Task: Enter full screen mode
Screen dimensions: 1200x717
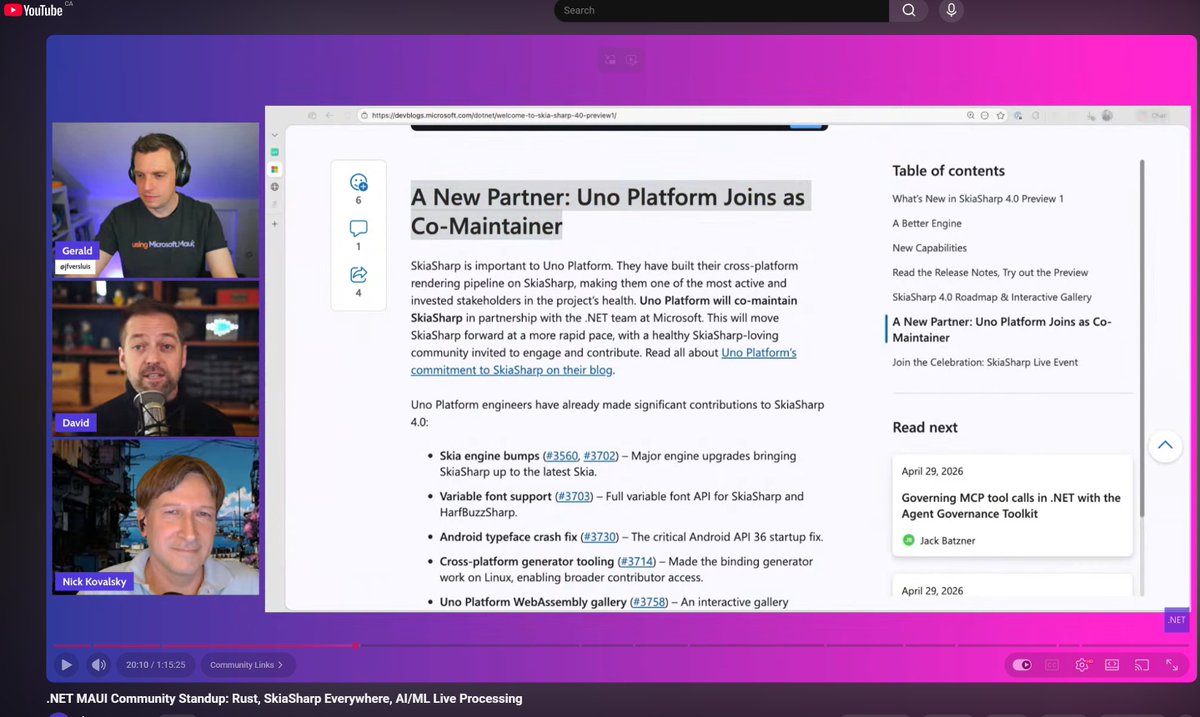Action: 1172,664
